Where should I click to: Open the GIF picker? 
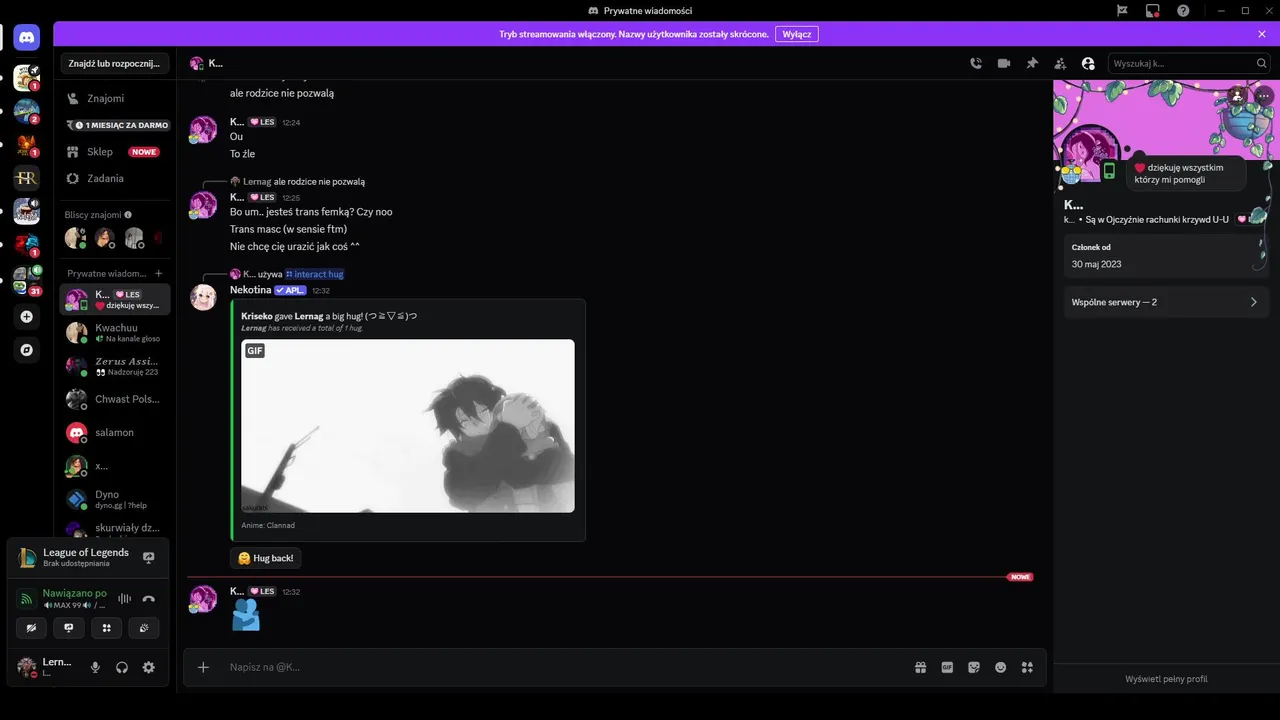point(947,667)
